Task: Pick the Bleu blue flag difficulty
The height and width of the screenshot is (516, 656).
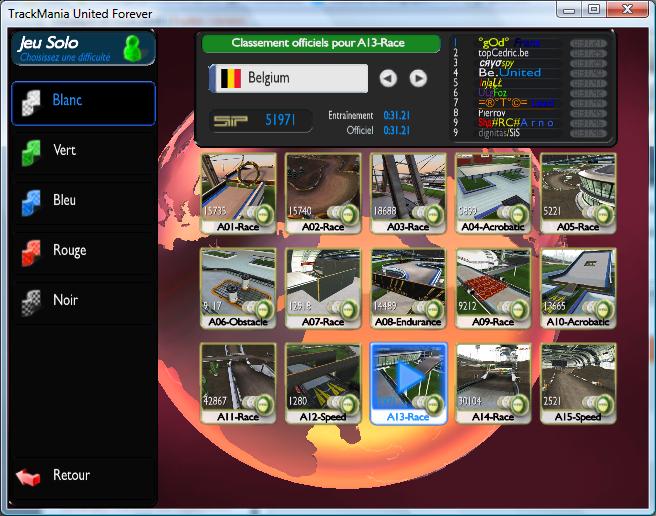Action: click(x=83, y=201)
